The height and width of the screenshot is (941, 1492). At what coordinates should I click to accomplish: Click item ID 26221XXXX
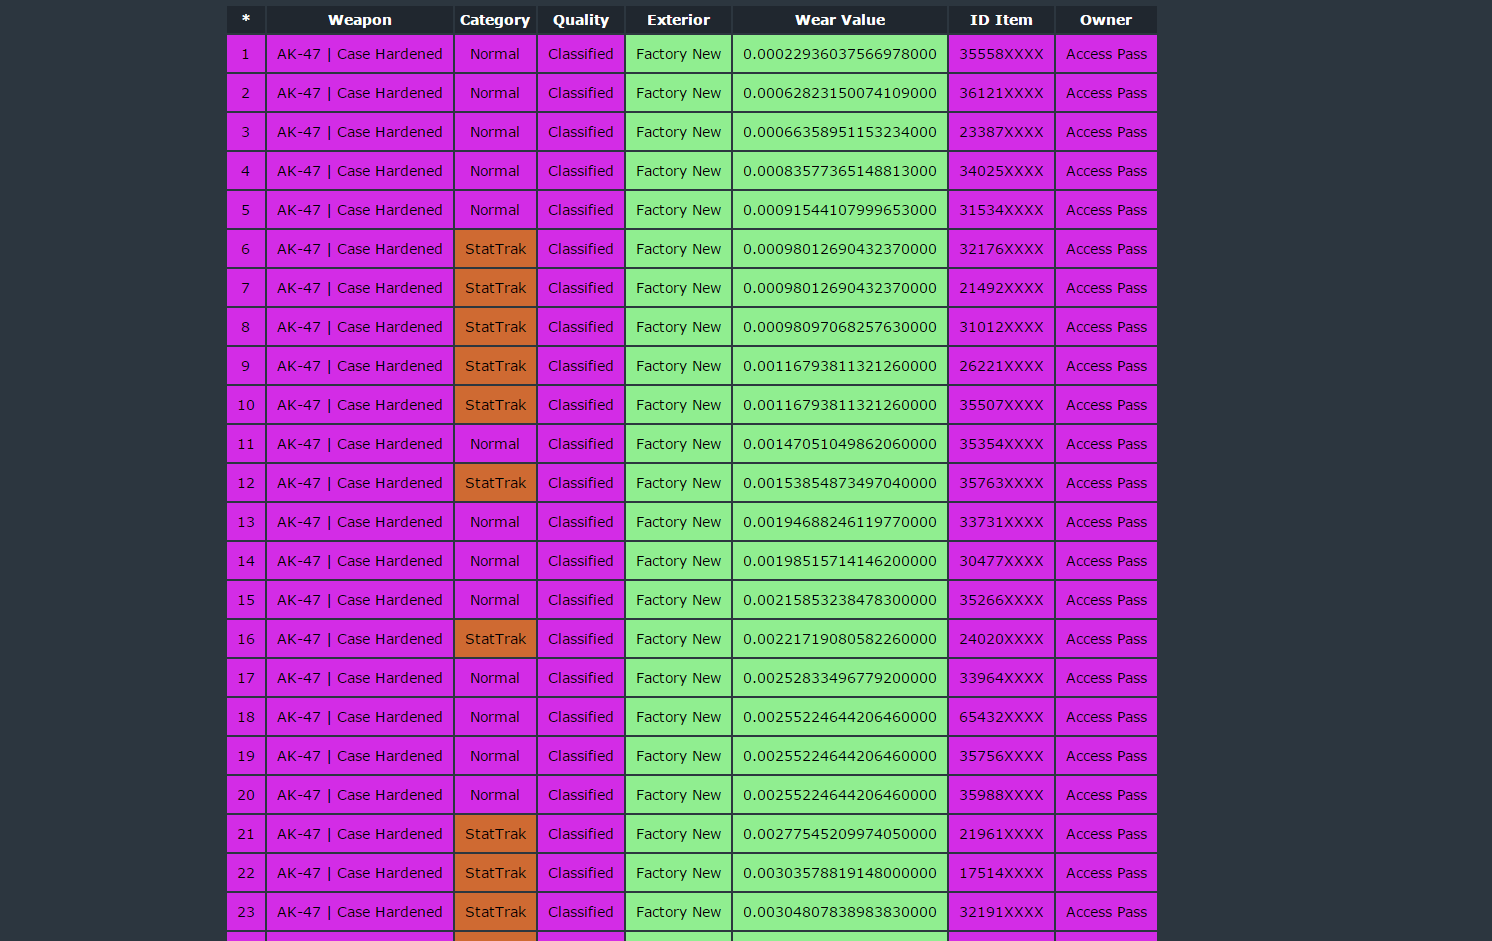coord(1001,366)
